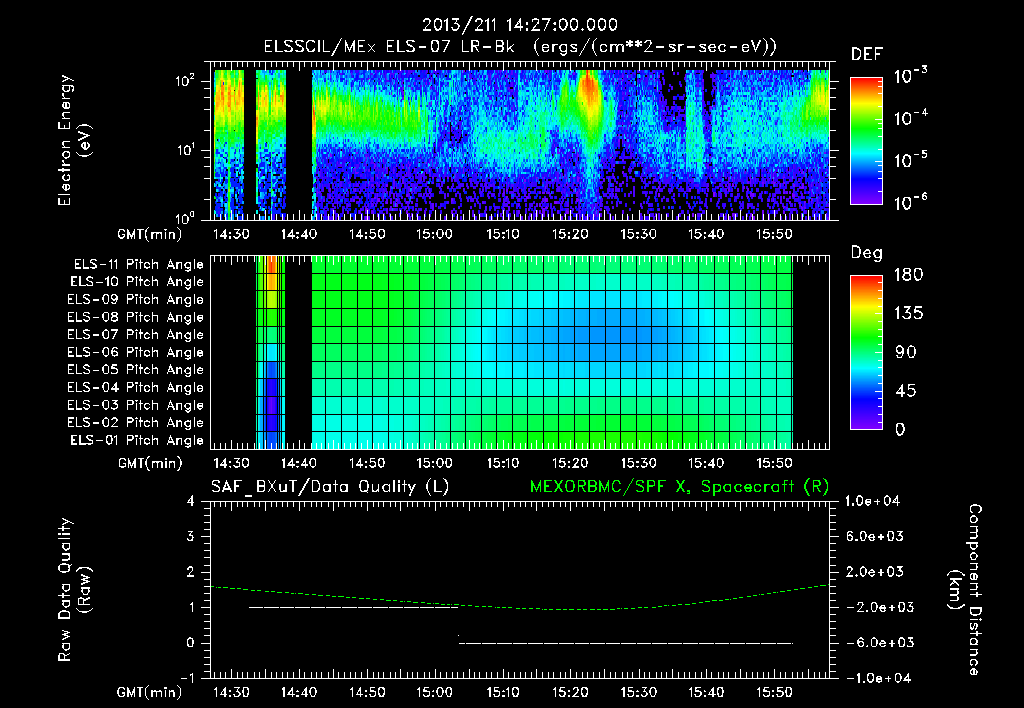Click the 15:50 tick on the bottom time axis
This screenshot has height=708, width=1024.
774,692
